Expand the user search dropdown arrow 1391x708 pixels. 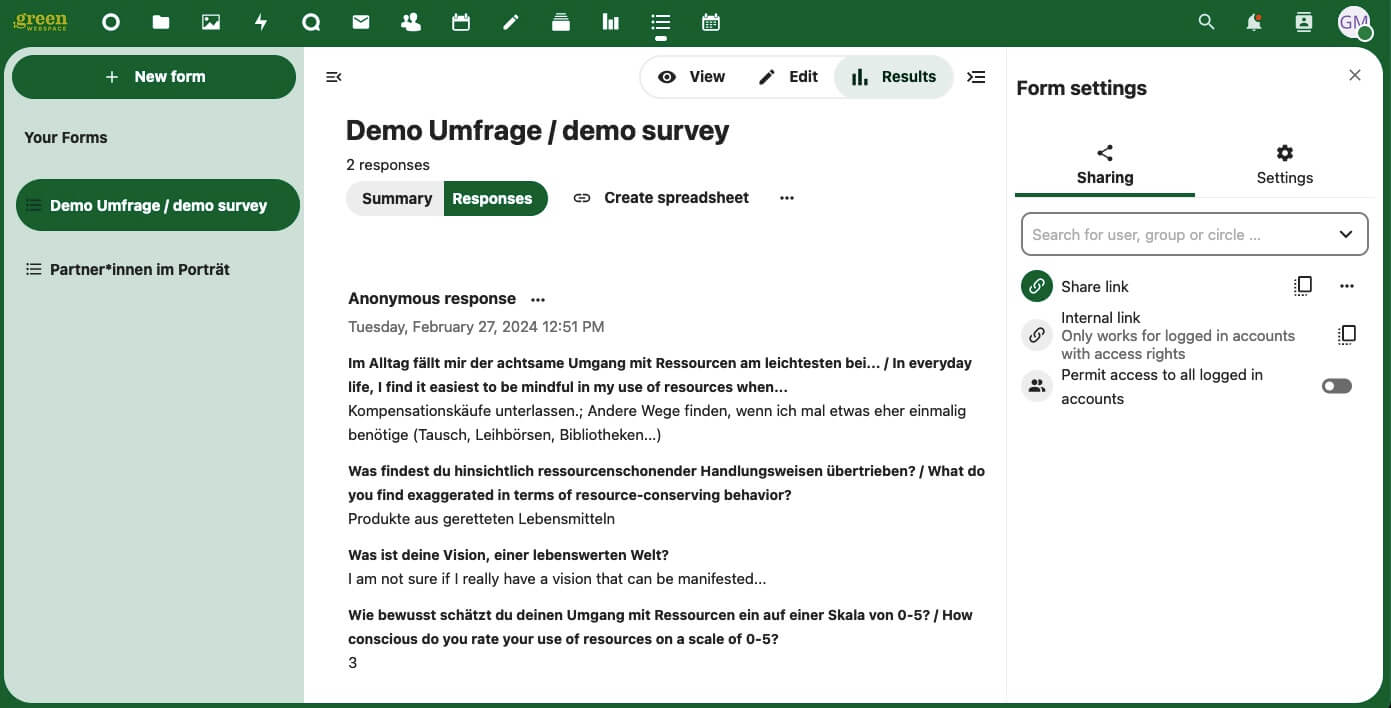(x=1346, y=235)
